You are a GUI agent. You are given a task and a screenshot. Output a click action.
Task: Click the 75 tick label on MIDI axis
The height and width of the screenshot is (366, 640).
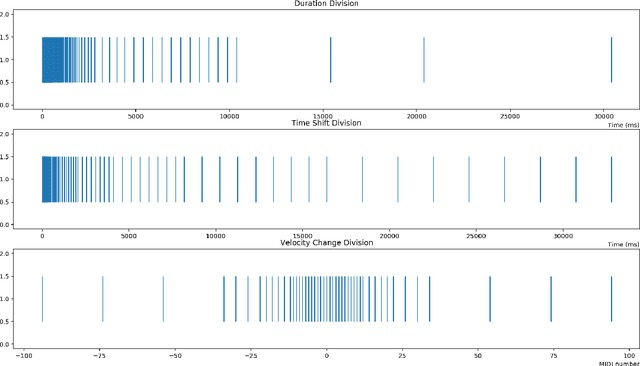553,355
